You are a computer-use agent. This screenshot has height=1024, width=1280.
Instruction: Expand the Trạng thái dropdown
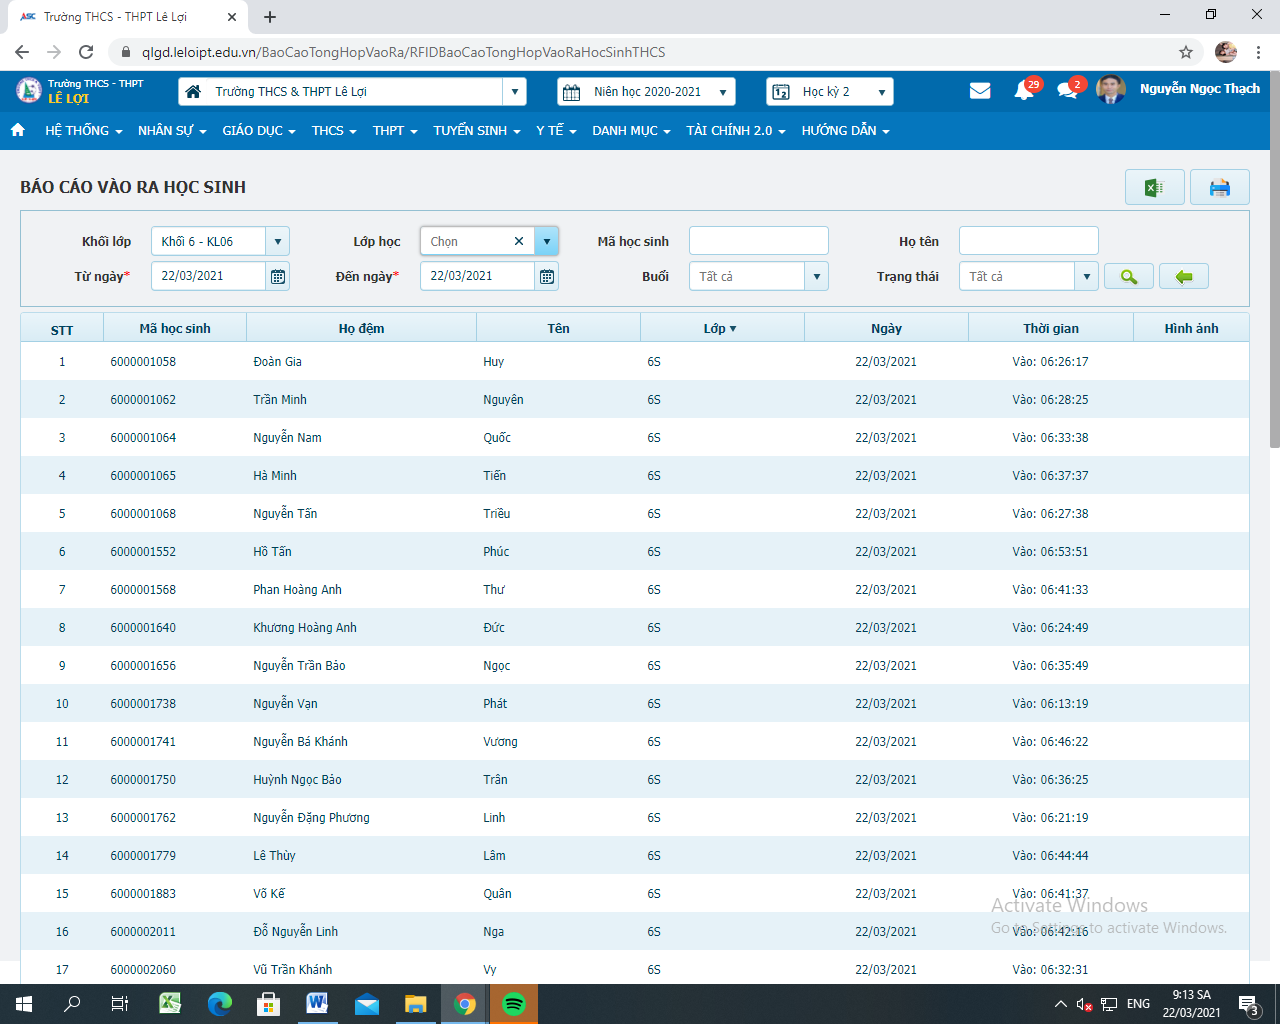pos(1086,277)
